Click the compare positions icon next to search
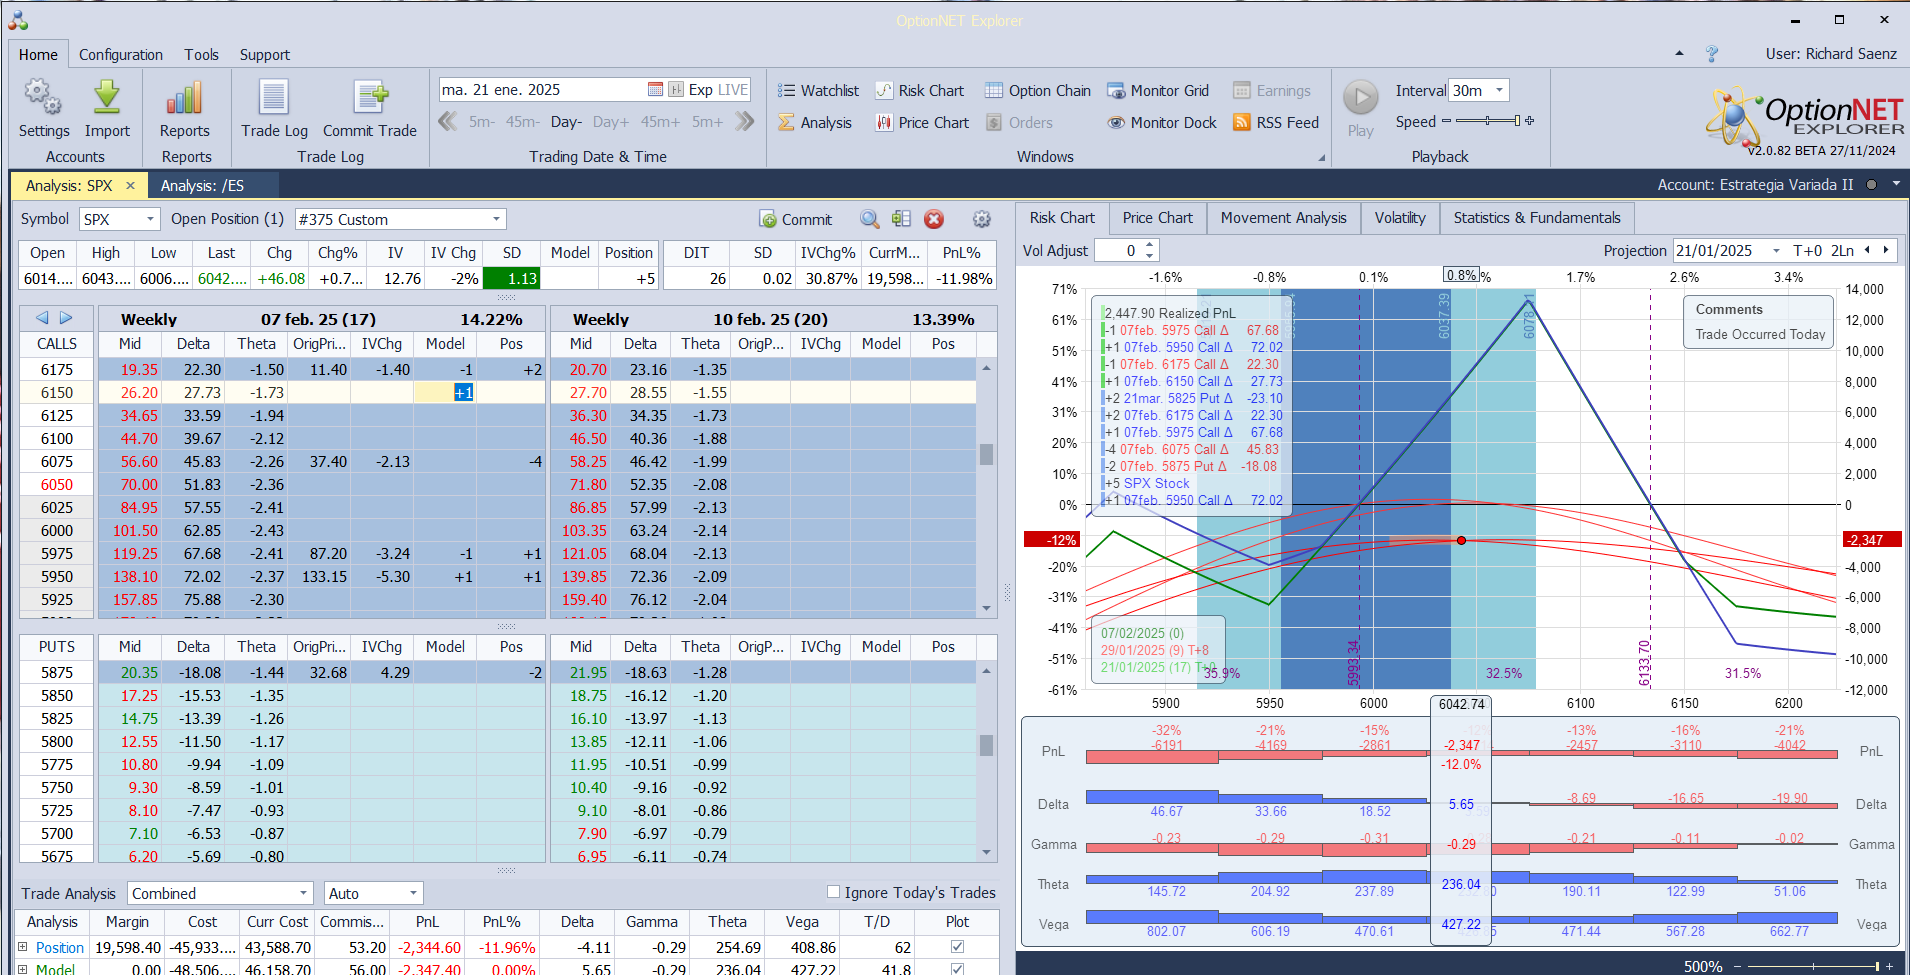Viewport: 1910px width, 975px height. (901, 220)
